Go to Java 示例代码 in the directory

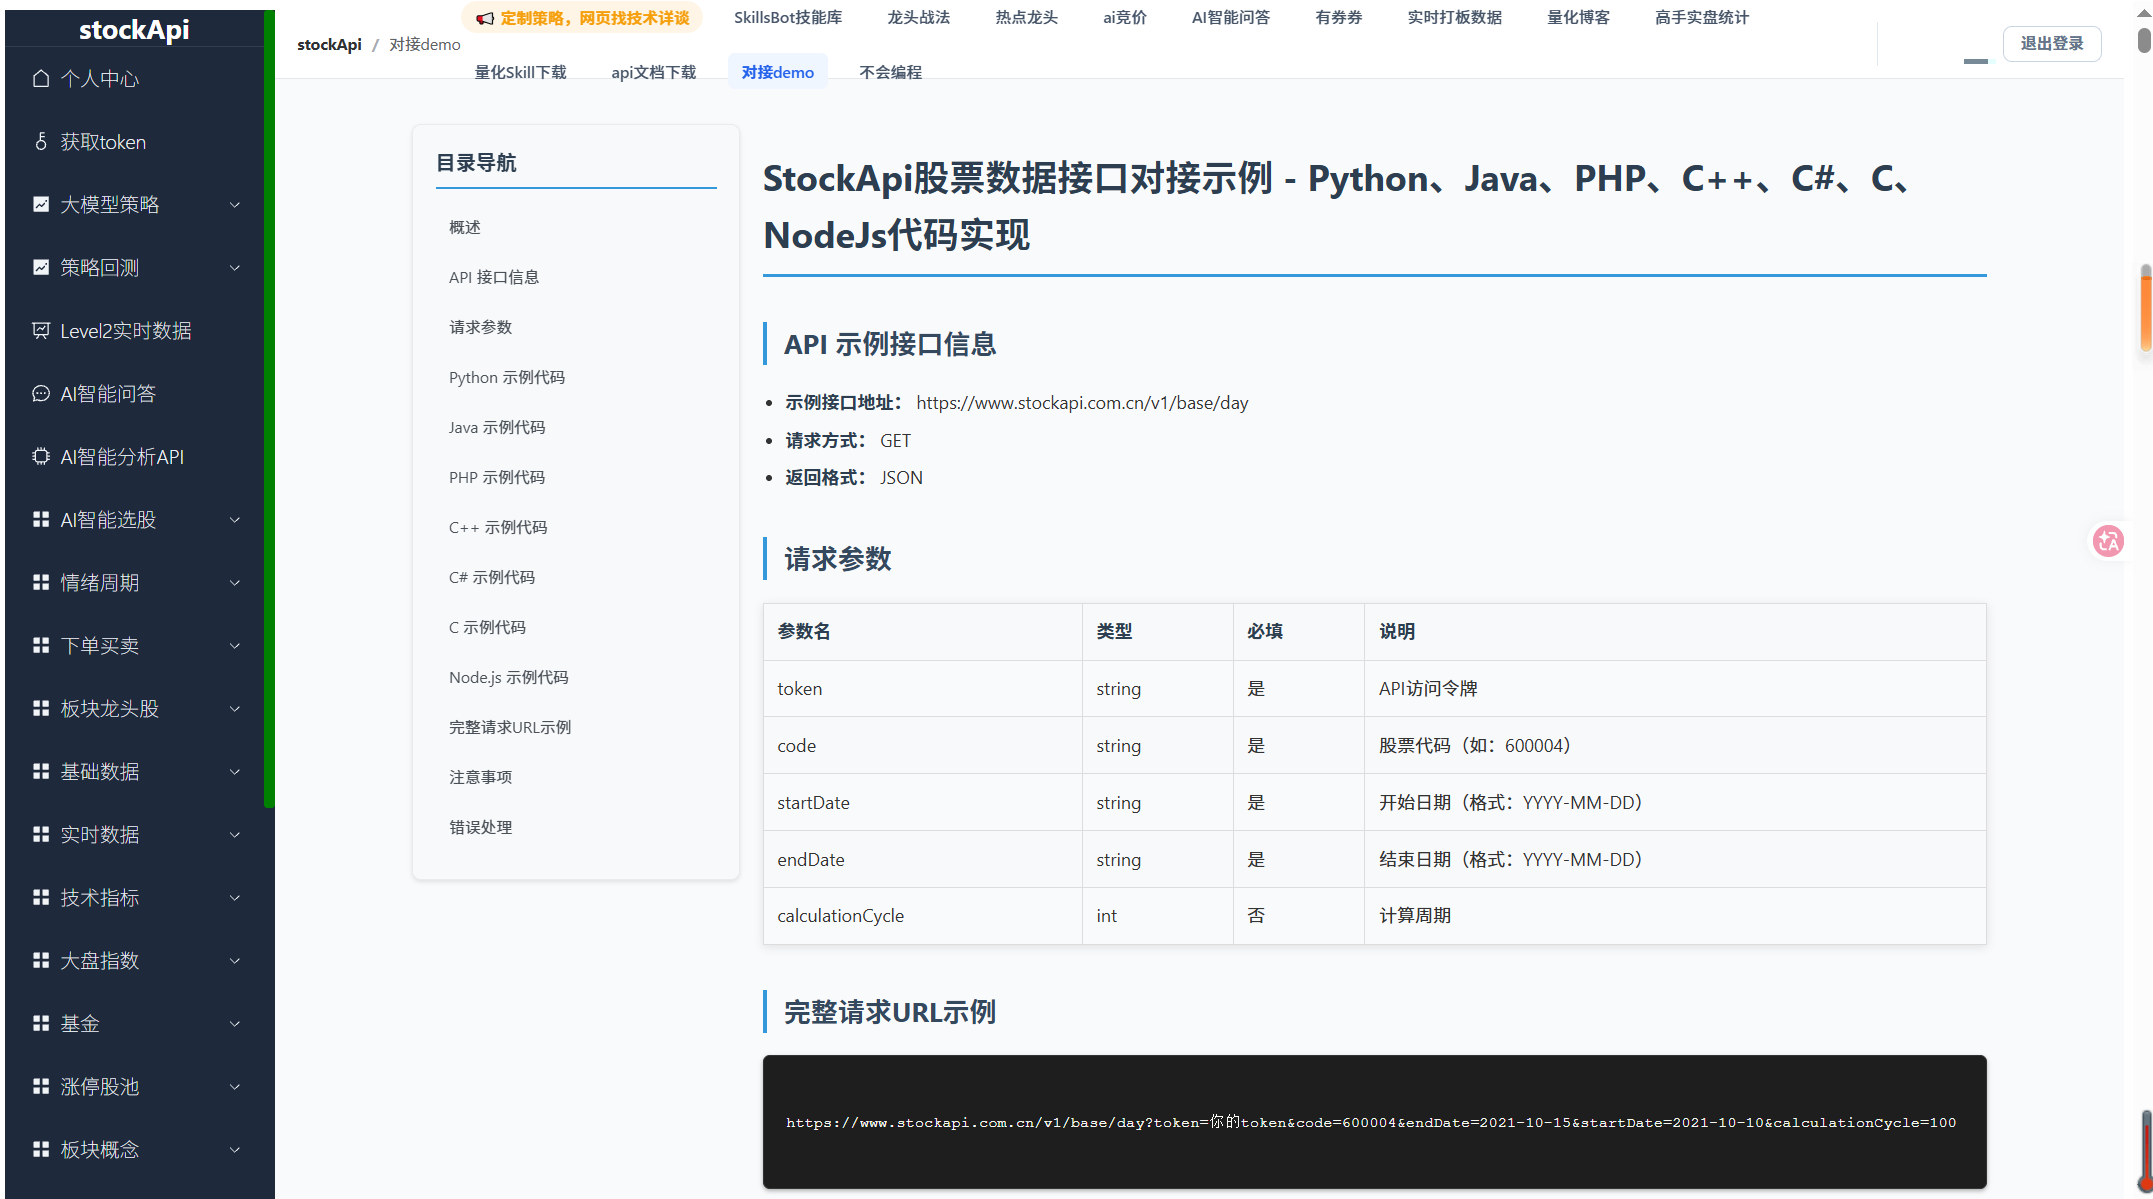click(497, 427)
